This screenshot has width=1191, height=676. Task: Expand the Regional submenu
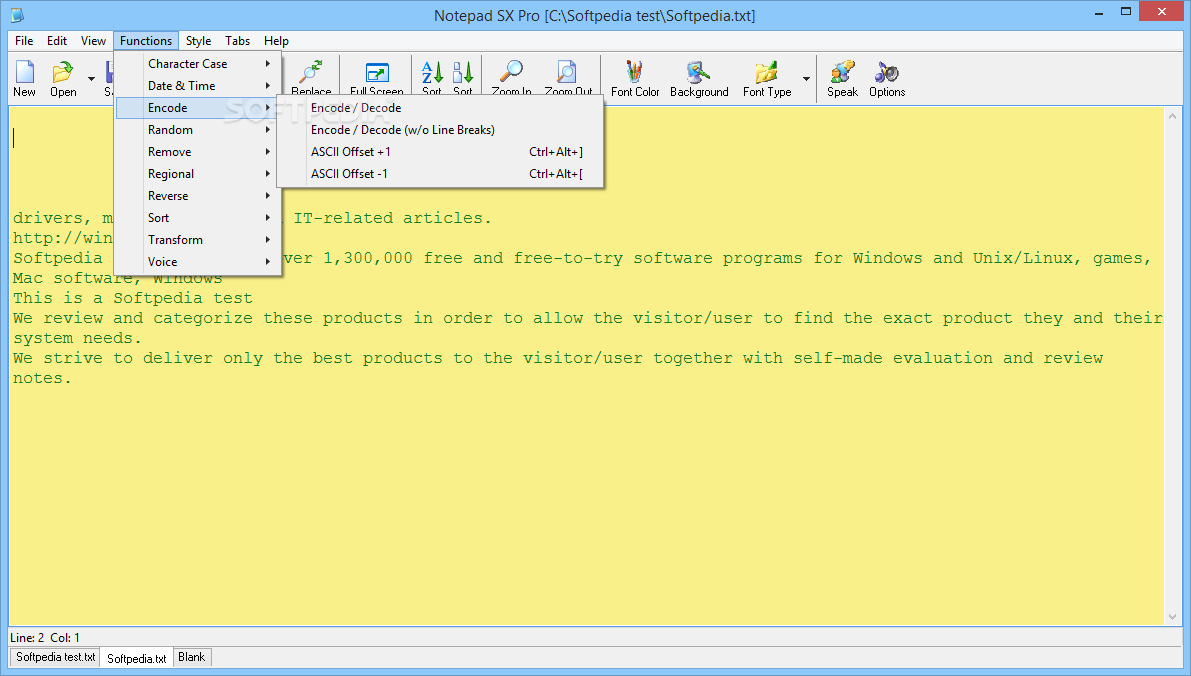(197, 174)
